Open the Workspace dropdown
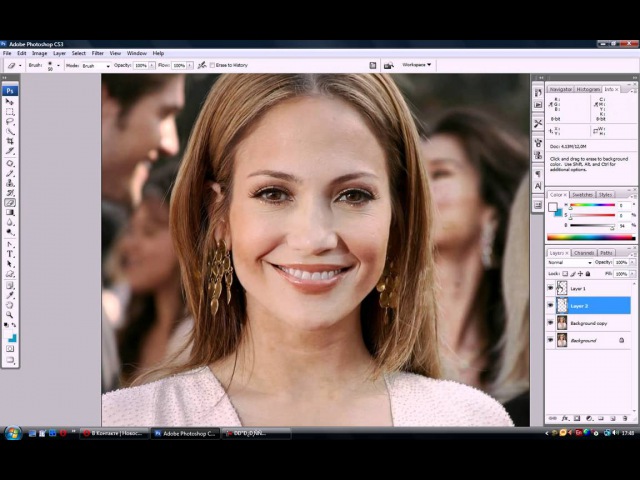Image resolution: width=640 pixels, height=480 pixels. tap(416, 65)
